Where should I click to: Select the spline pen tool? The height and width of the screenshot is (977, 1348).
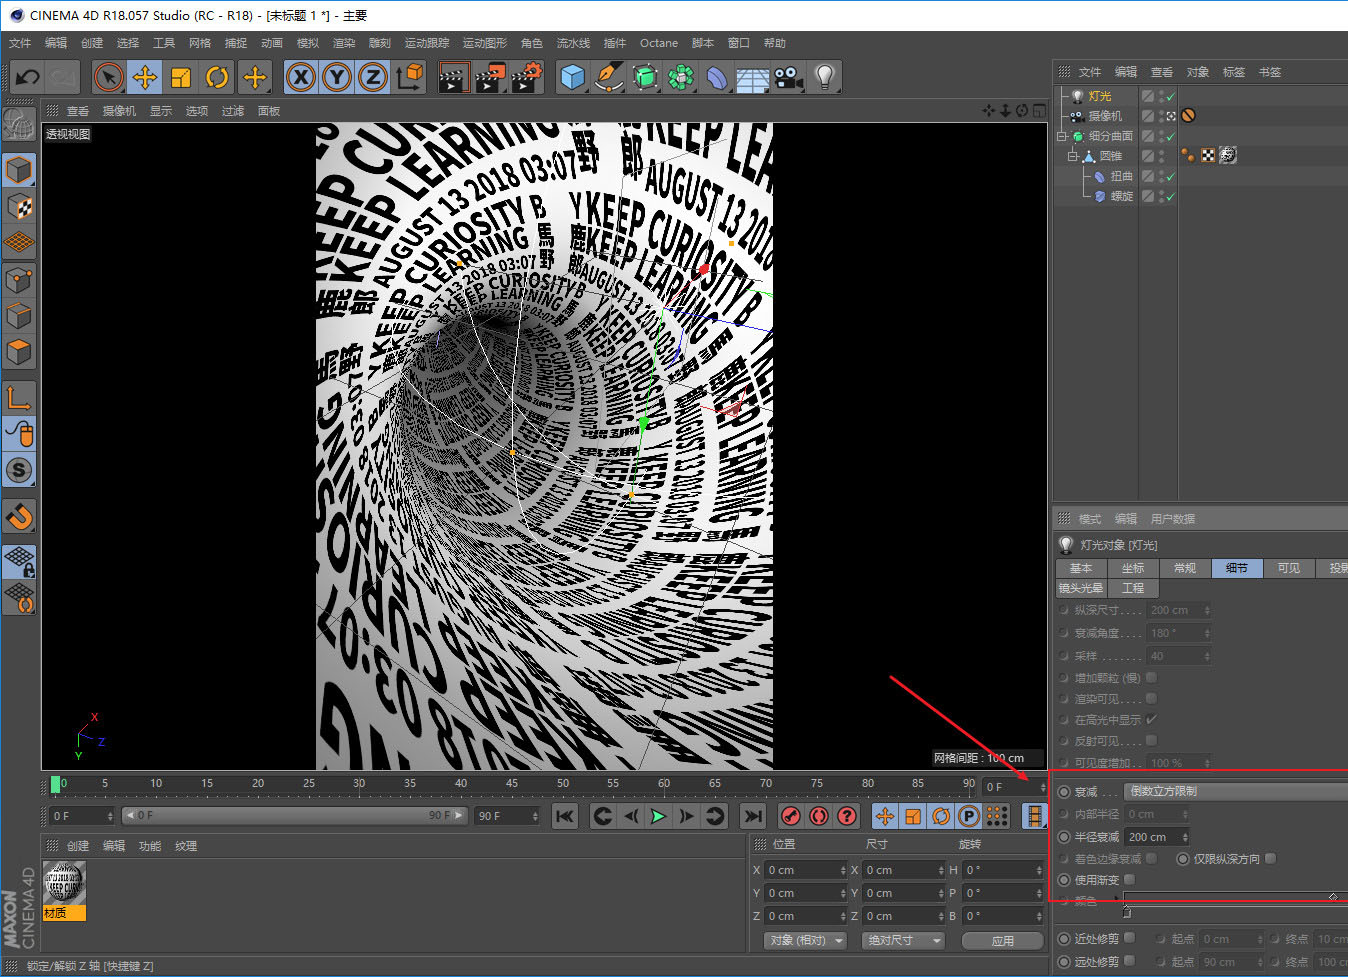pyautogui.click(x=609, y=77)
